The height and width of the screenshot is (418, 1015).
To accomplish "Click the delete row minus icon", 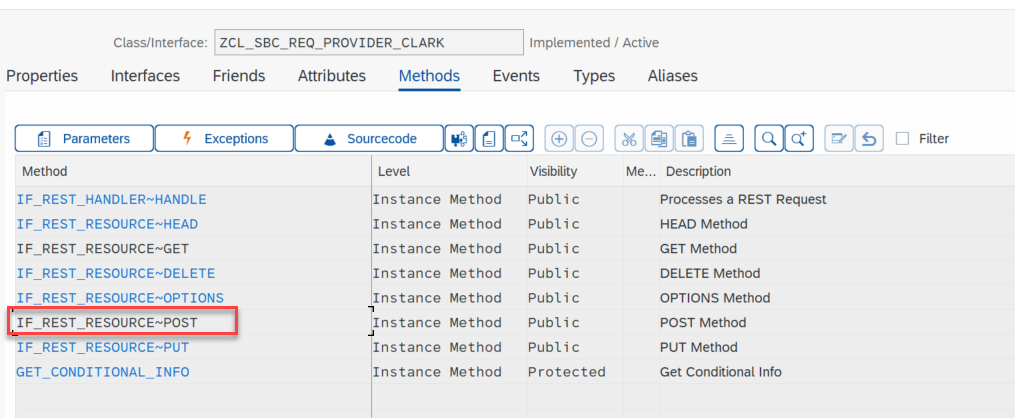I will (x=588, y=138).
